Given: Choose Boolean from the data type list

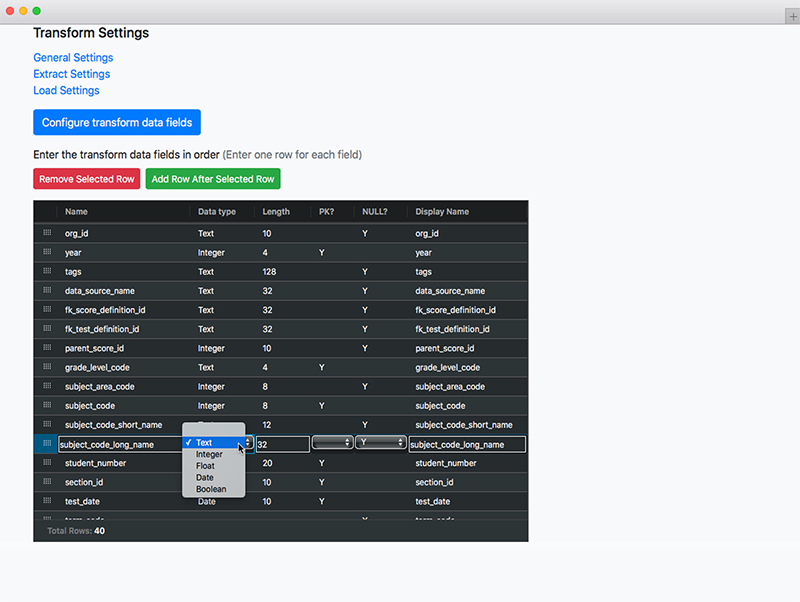Looking at the screenshot, I should [x=211, y=490].
